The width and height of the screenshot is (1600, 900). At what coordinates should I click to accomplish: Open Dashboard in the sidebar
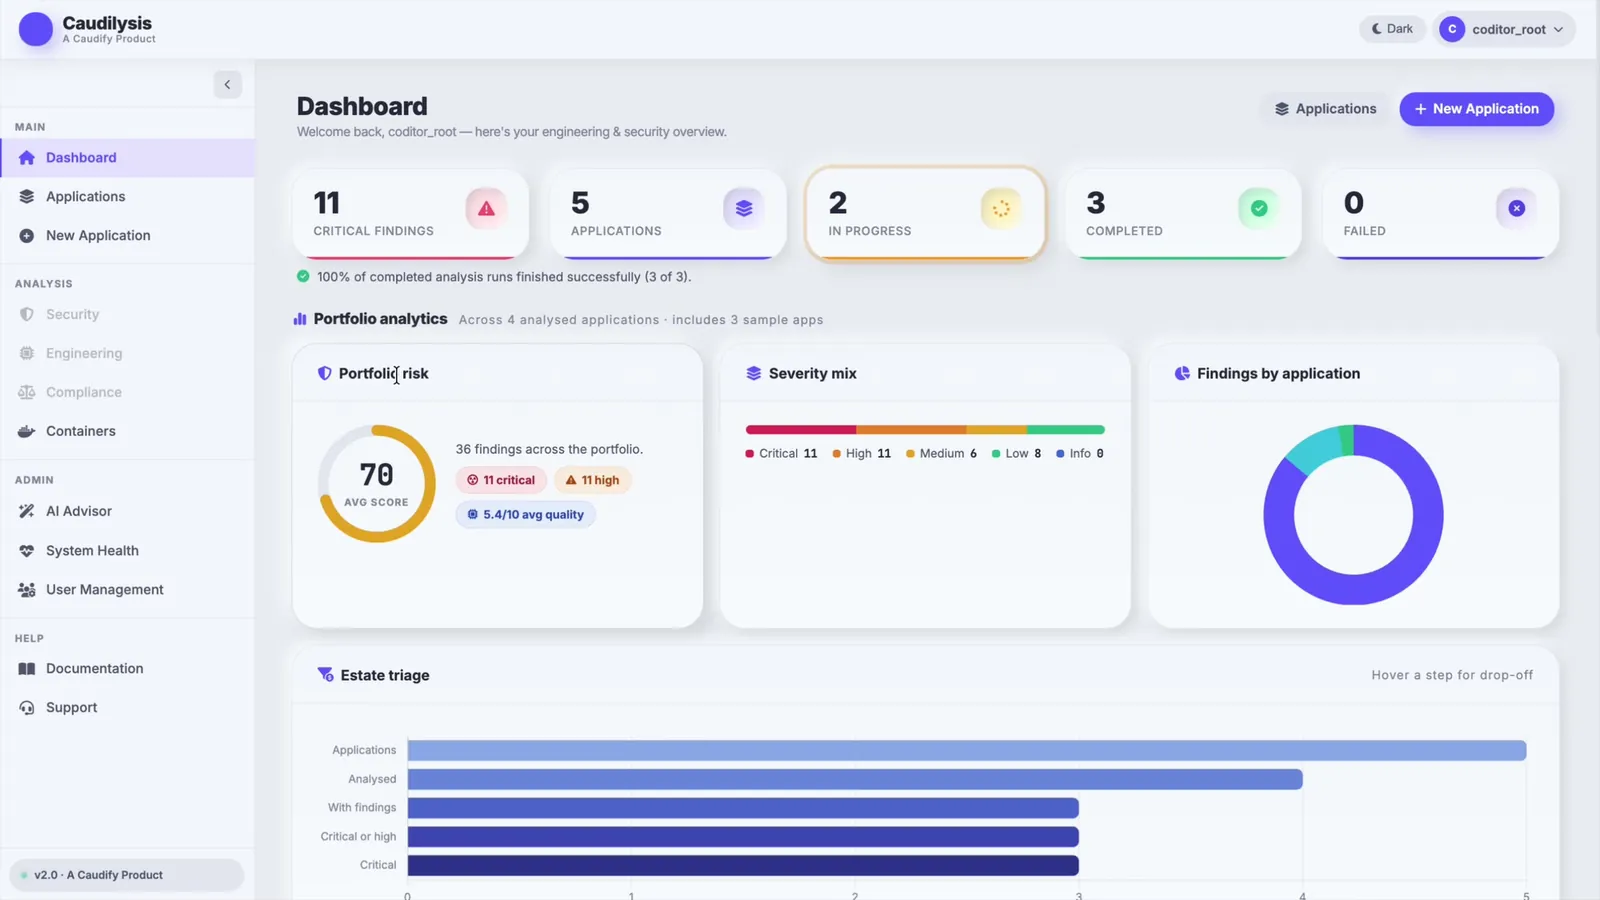(x=127, y=158)
